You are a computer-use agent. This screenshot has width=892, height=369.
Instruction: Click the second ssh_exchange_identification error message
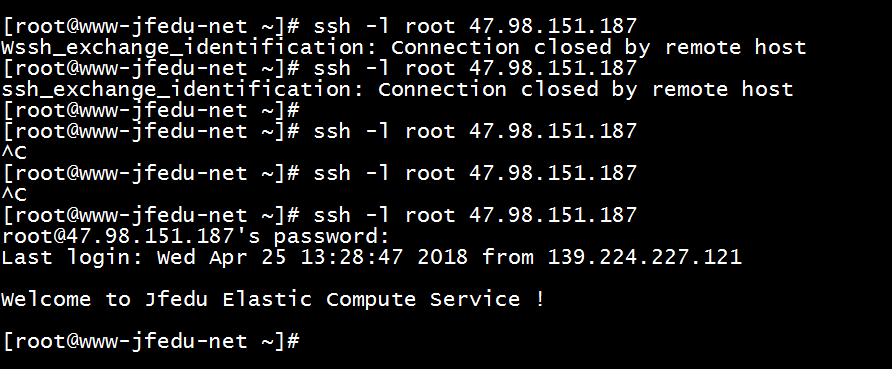397,89
